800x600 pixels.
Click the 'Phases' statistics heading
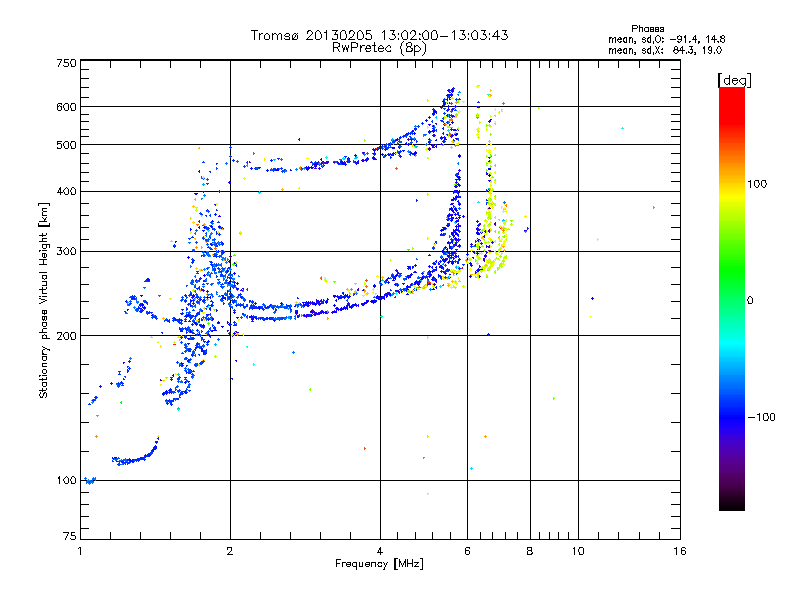click(647, 29)
